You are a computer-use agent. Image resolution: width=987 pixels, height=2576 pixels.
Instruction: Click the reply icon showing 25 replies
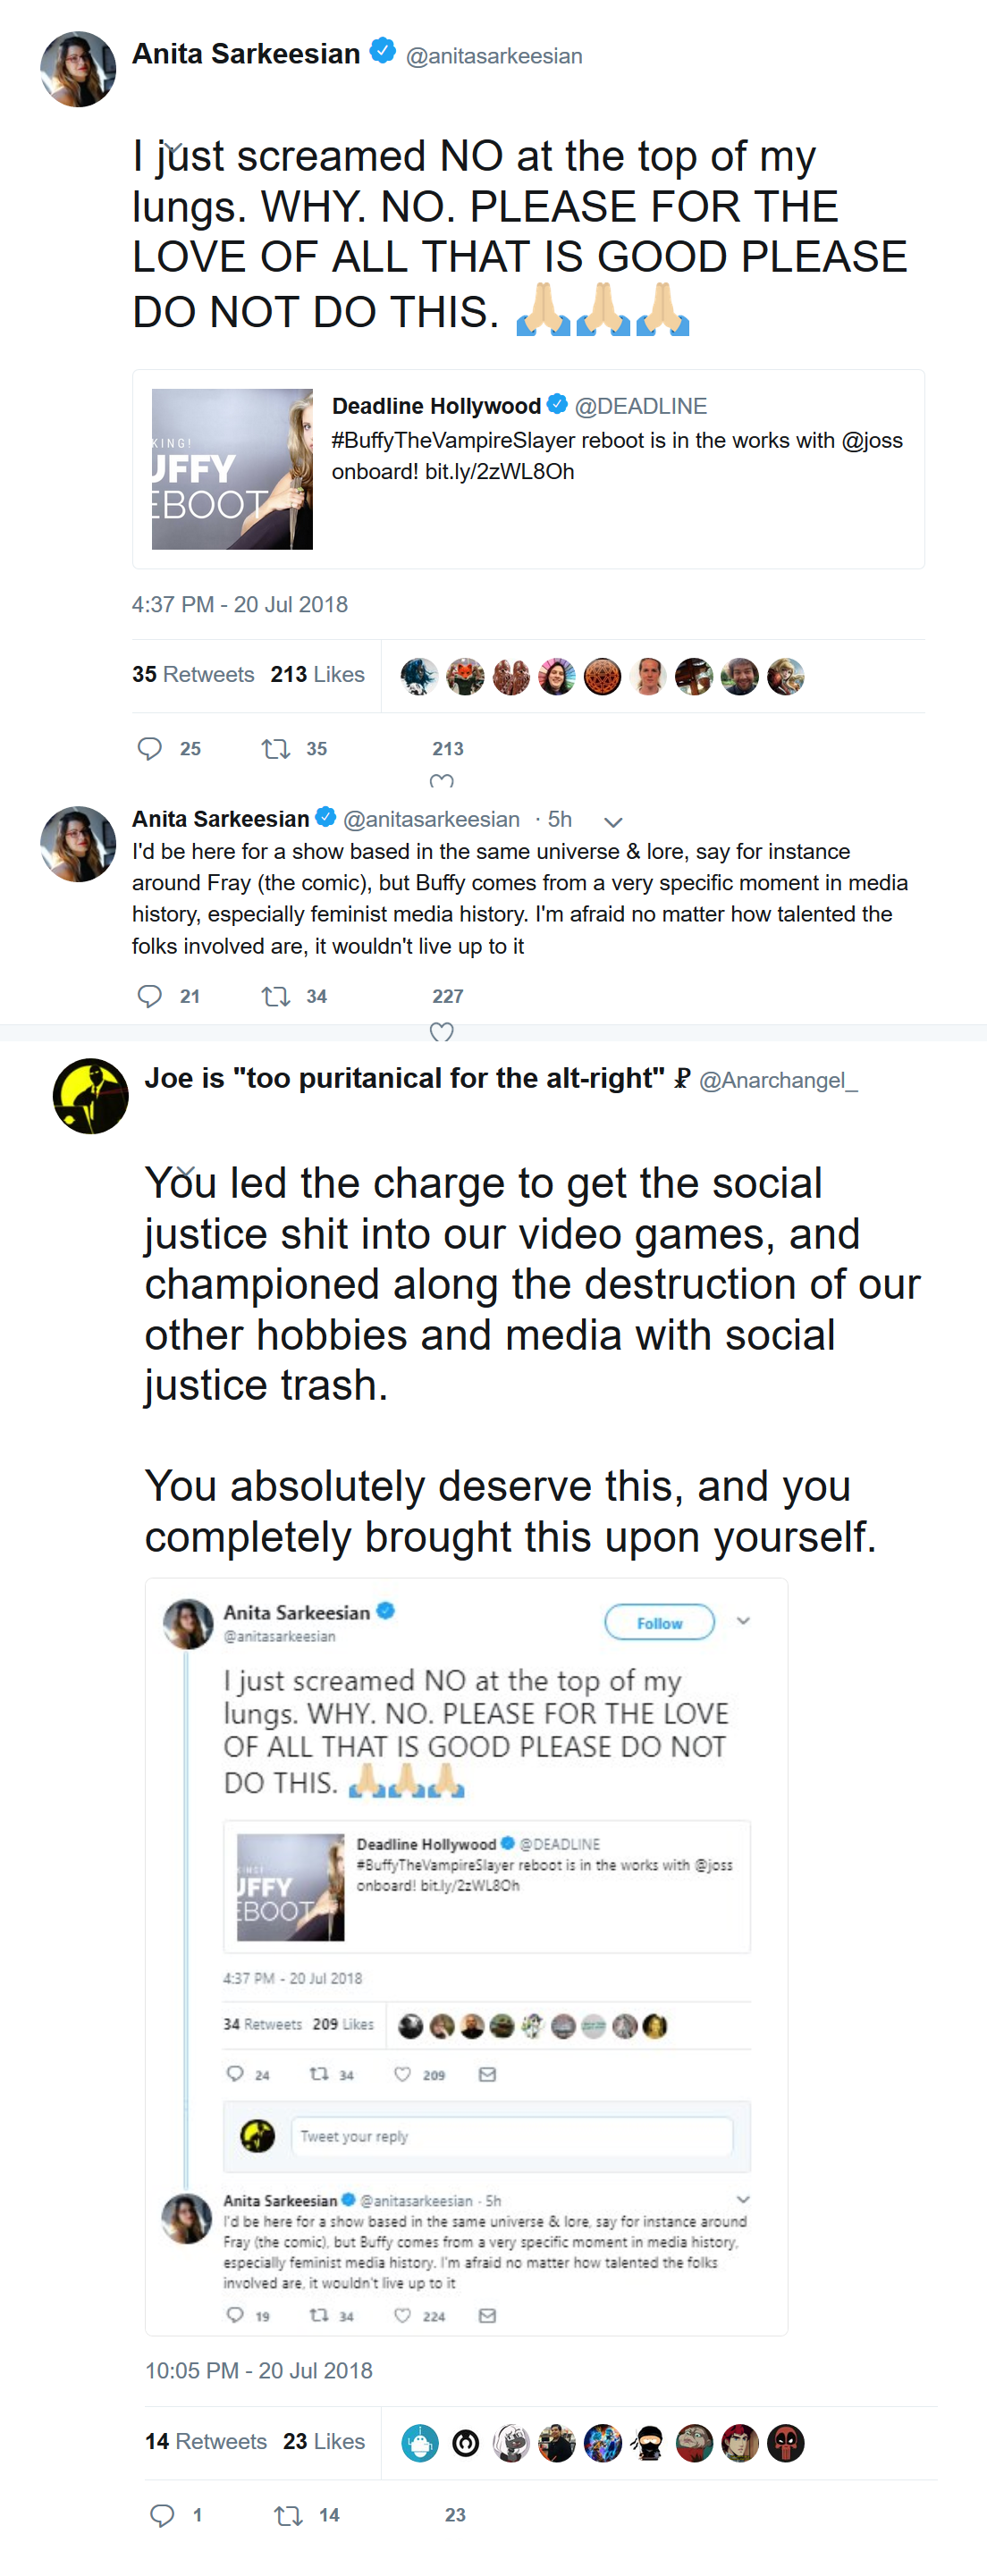point(150,748)
